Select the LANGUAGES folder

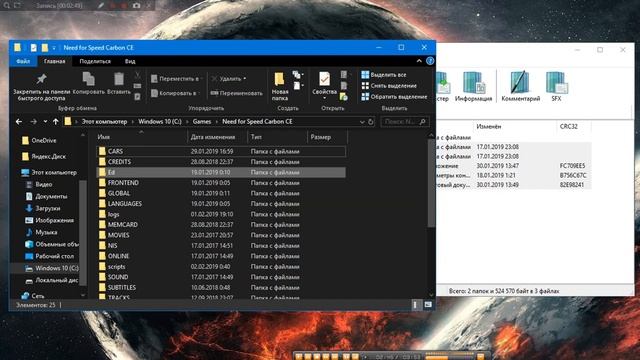(x=221, y=204)
